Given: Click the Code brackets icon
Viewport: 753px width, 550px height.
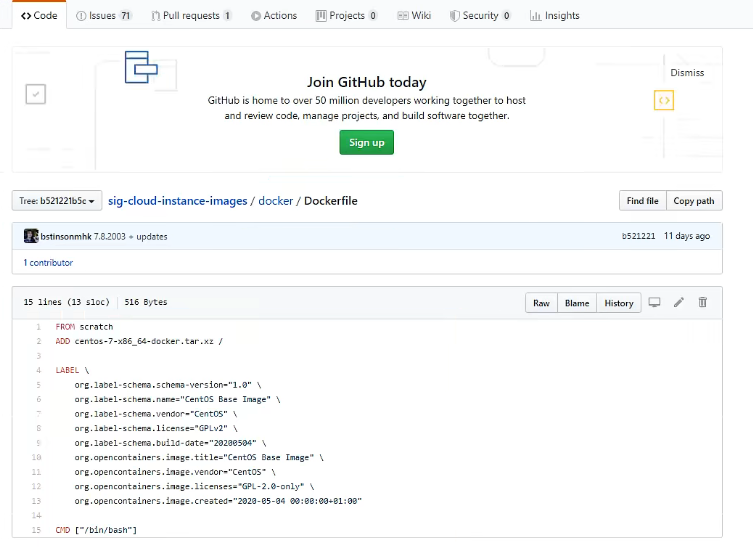Looking at the screenshot, I should coord(26,16).
